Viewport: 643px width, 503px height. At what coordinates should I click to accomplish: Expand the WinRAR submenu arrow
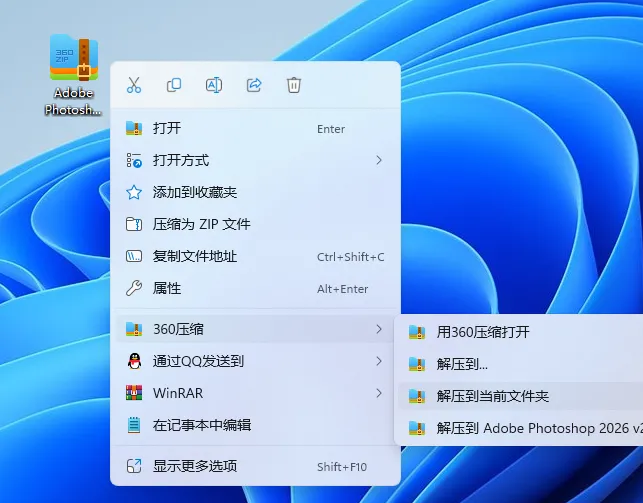[x=379, y=393]
